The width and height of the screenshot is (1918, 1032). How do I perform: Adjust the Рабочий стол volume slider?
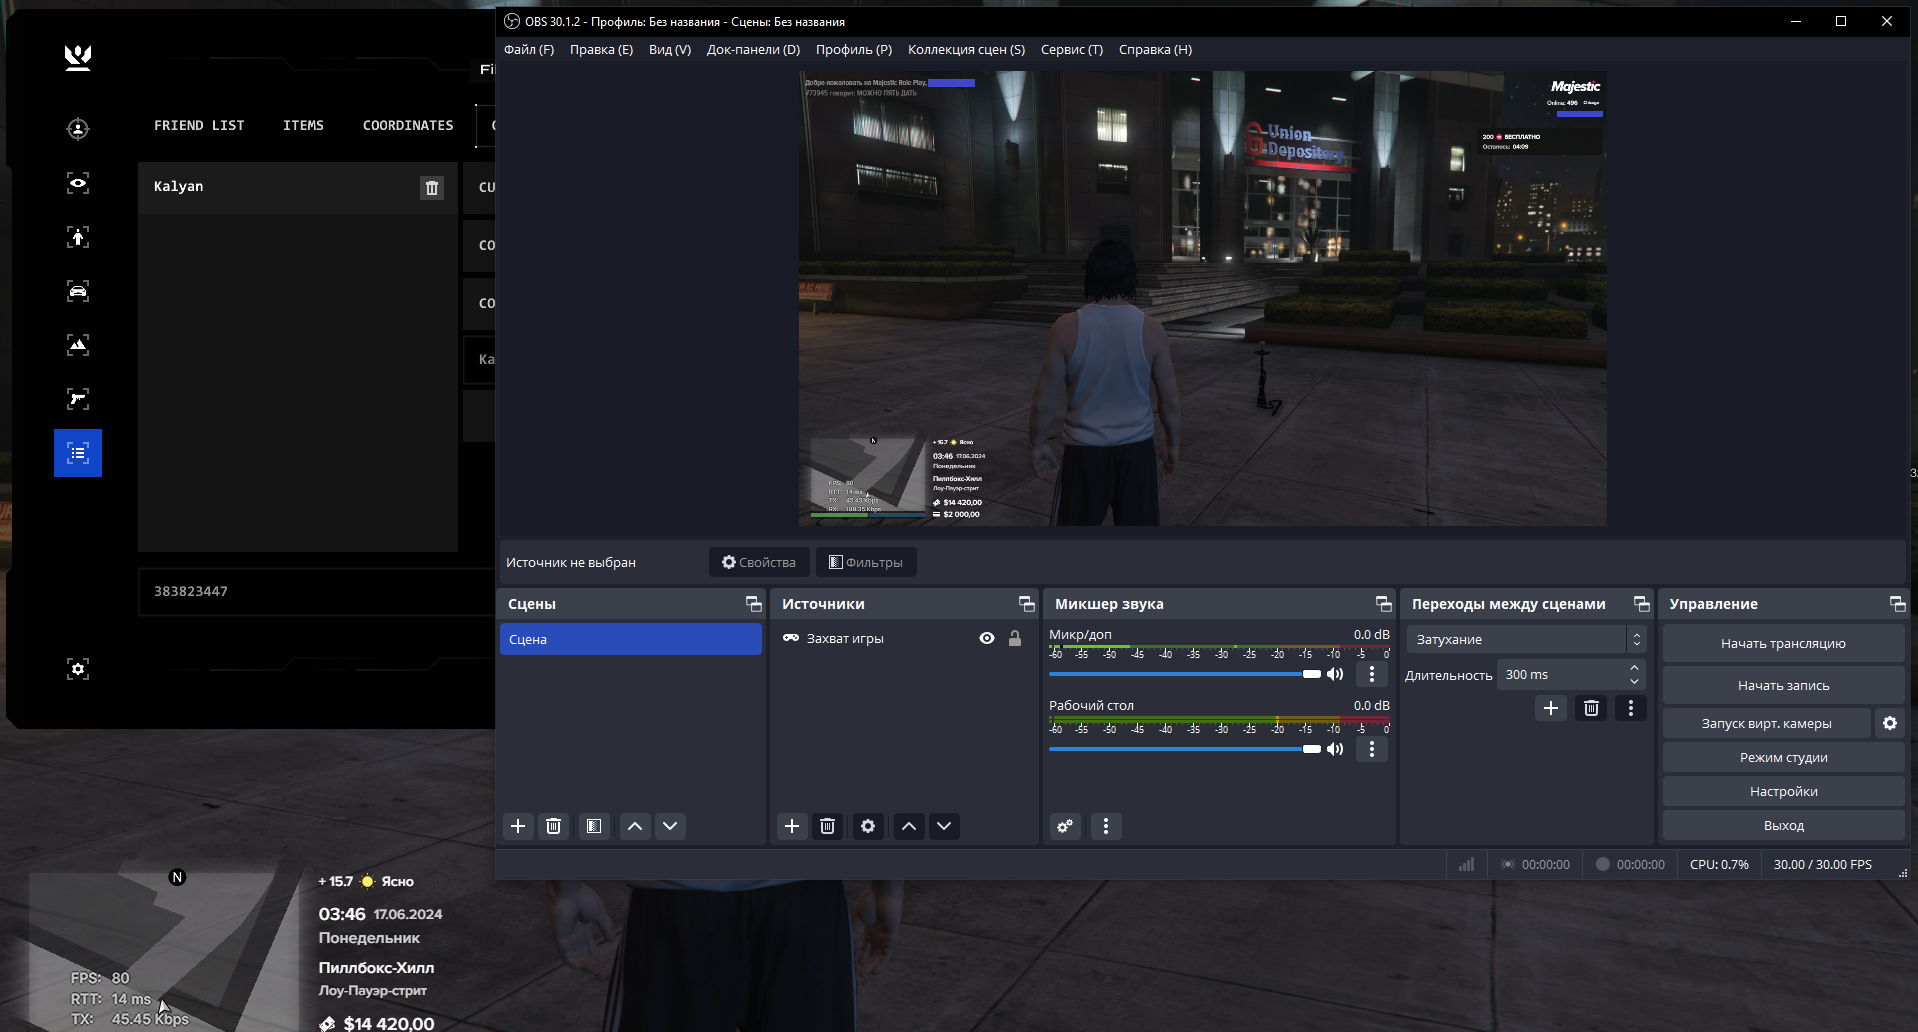pyautogui.click(x=1311, y=749)
